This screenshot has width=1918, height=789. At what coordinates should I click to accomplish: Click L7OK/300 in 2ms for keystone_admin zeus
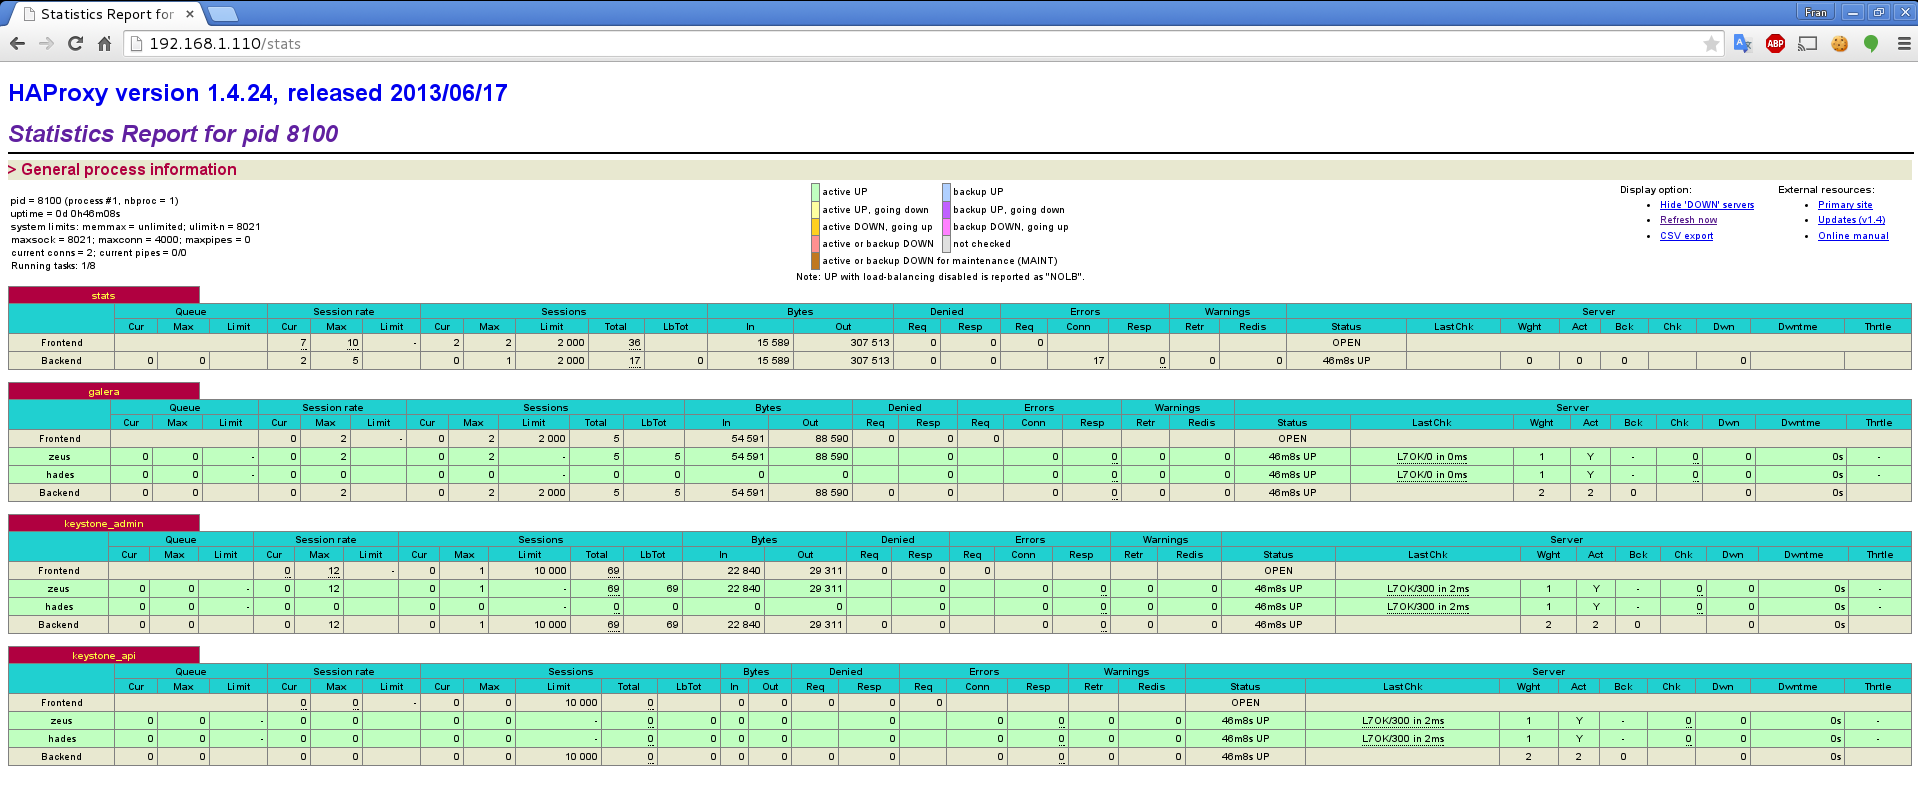point(1428,589)
